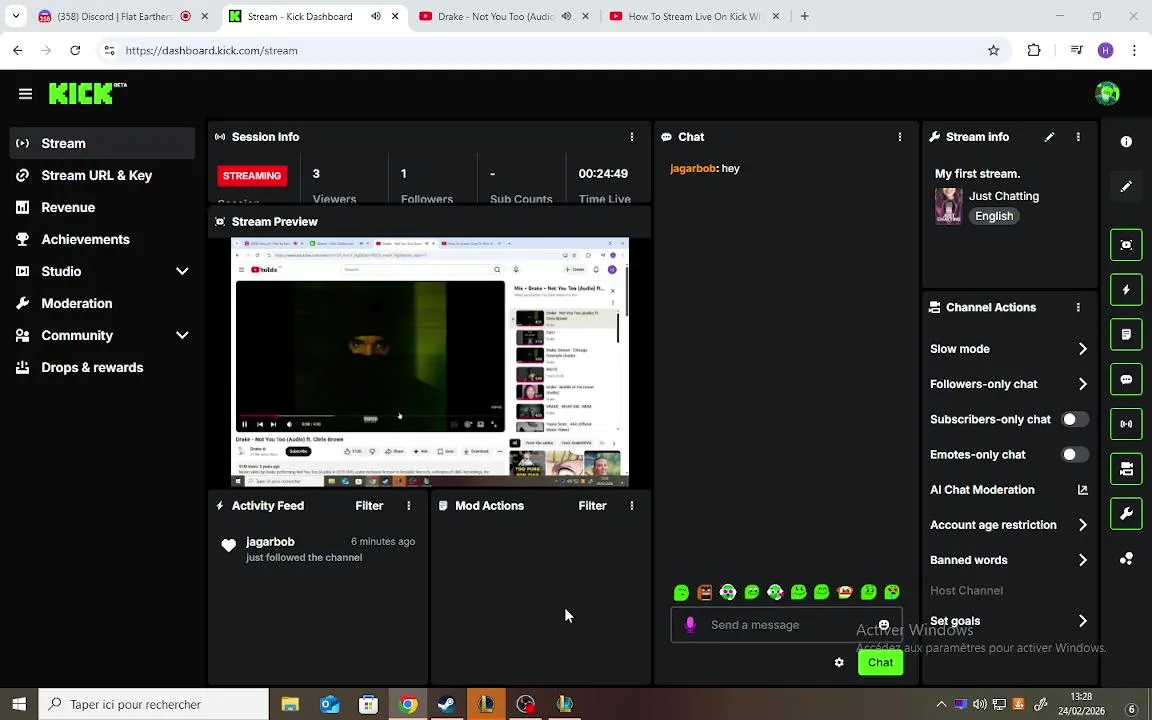Toggle Channel Actions widget icon in sidebar
This screenshot has height=720, width=1152.
[1126, 469]
